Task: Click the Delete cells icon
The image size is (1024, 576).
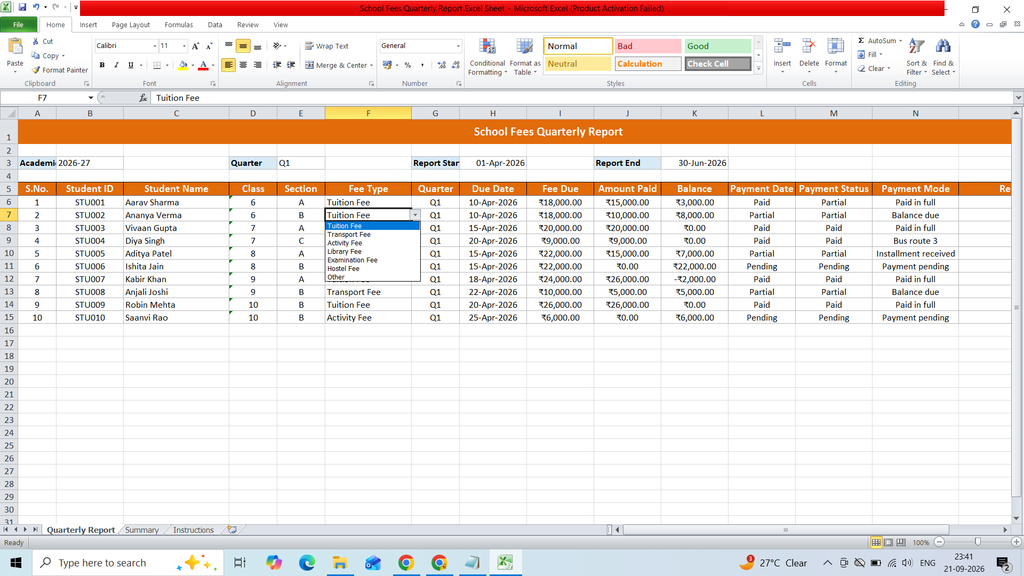Action: click(x=808, y=47)
